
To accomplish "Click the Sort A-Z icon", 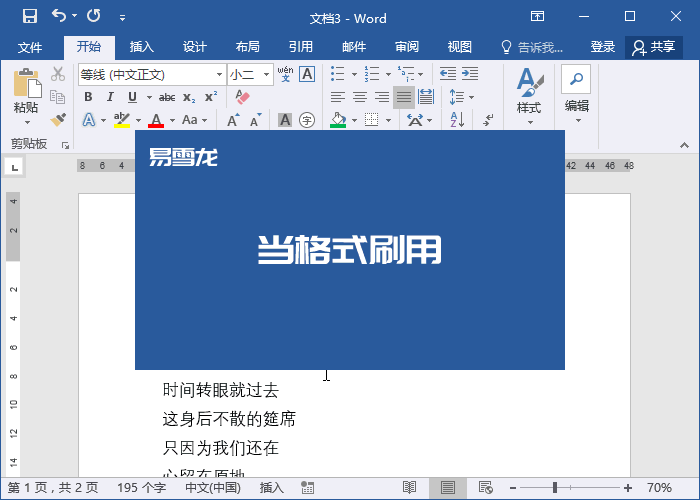I will 457,120.
